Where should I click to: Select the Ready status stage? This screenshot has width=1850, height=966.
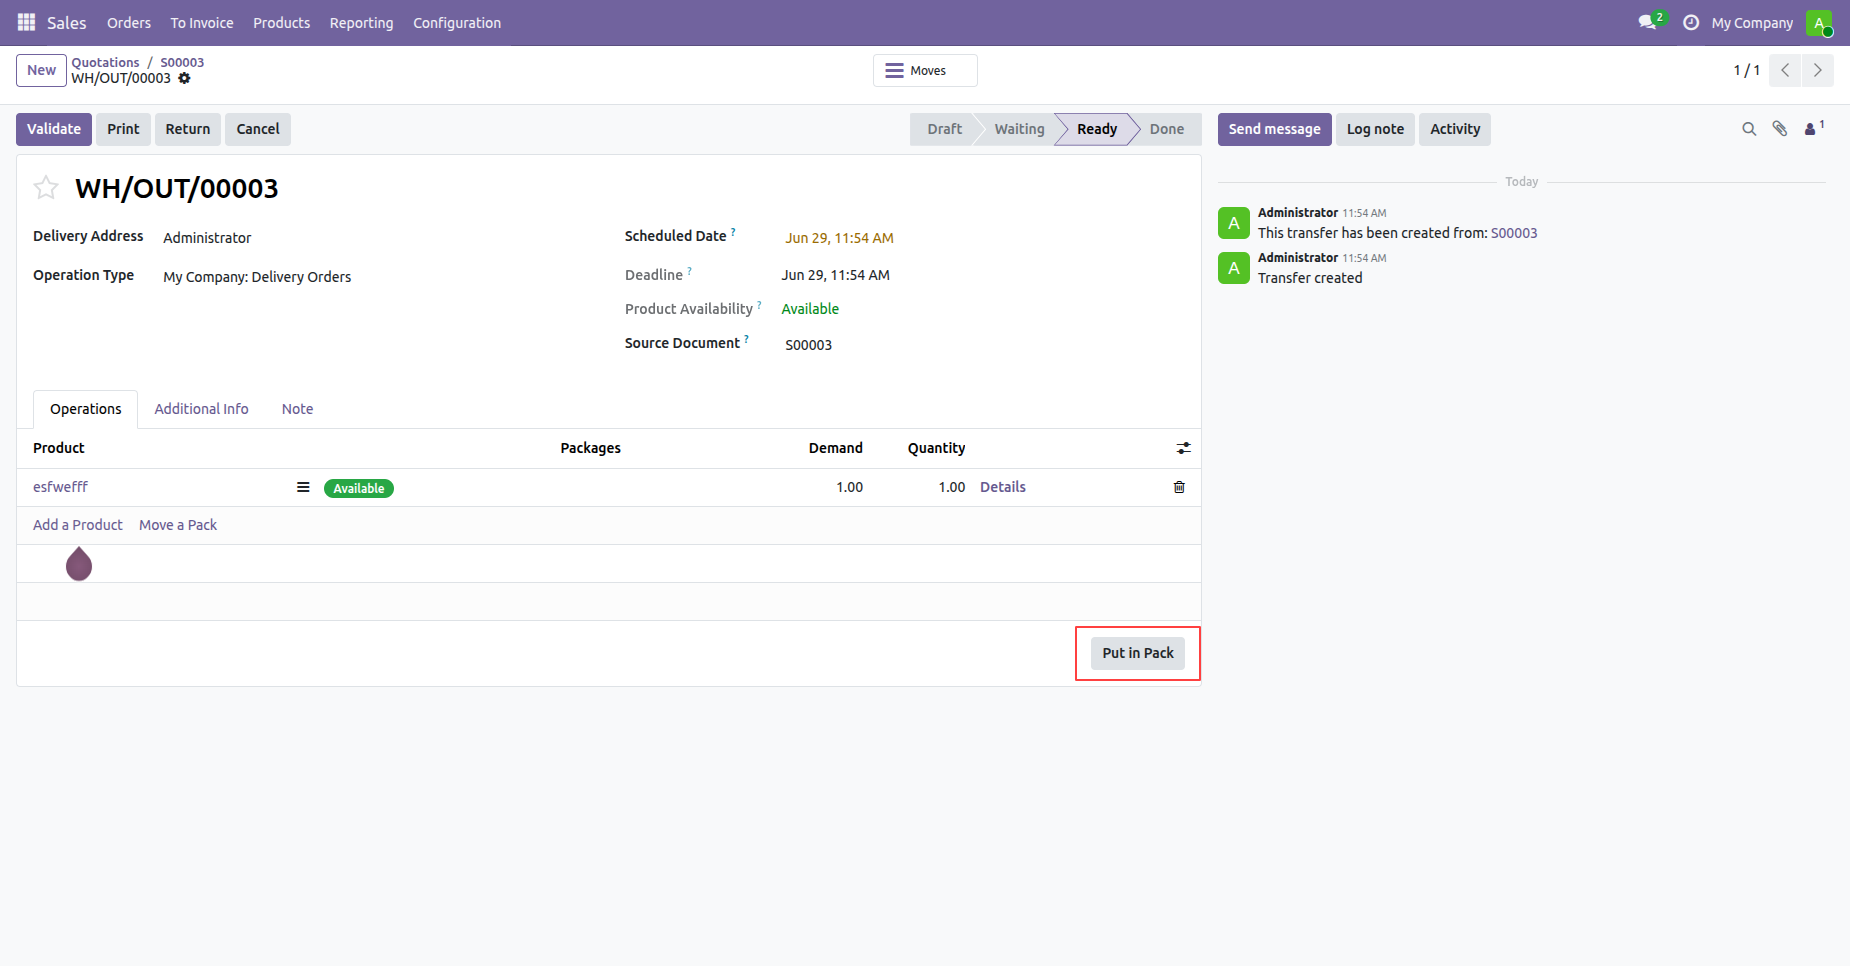[x=1097, y=129]
